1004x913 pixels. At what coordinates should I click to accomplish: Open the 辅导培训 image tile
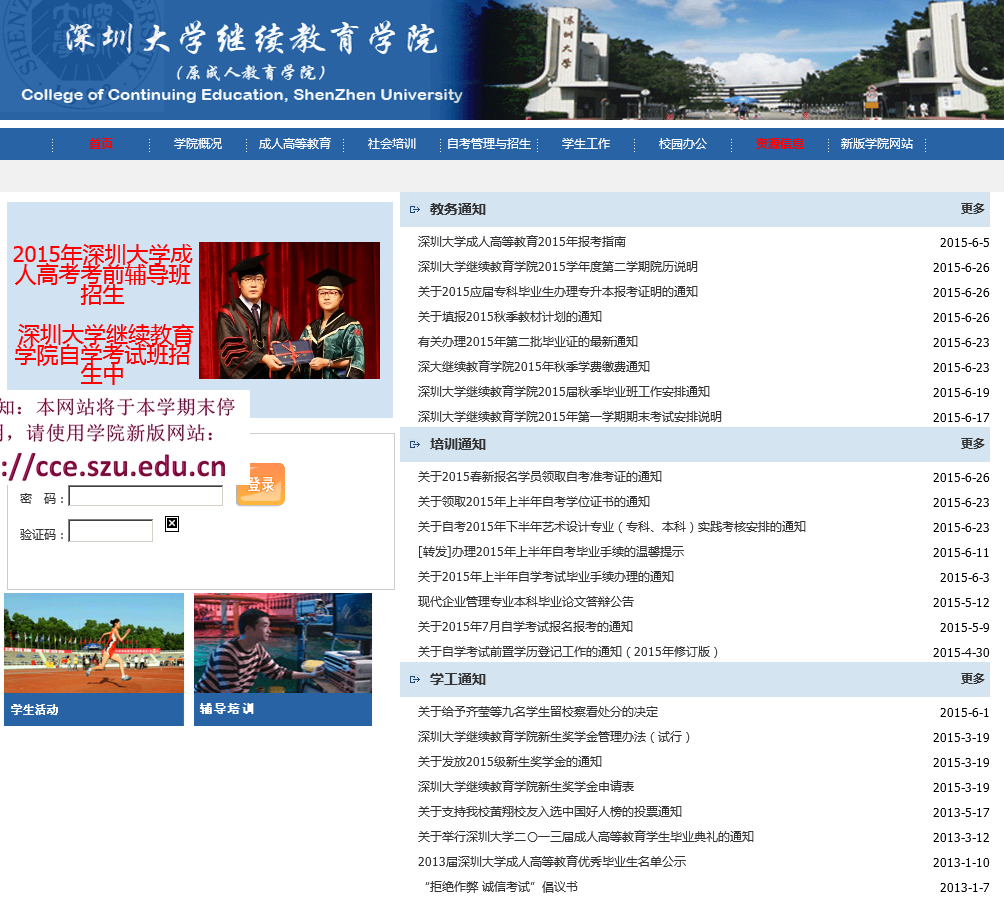283,659
